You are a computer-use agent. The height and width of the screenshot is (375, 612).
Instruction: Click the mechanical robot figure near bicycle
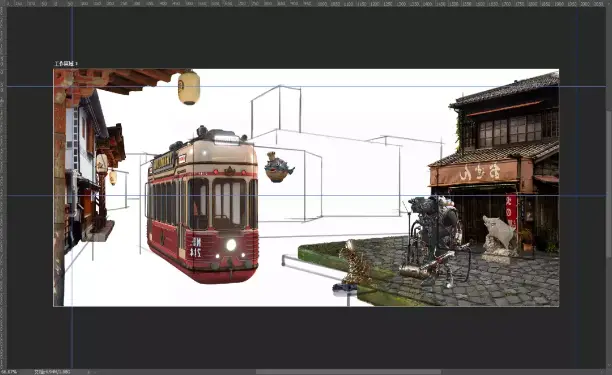point(435,240)
